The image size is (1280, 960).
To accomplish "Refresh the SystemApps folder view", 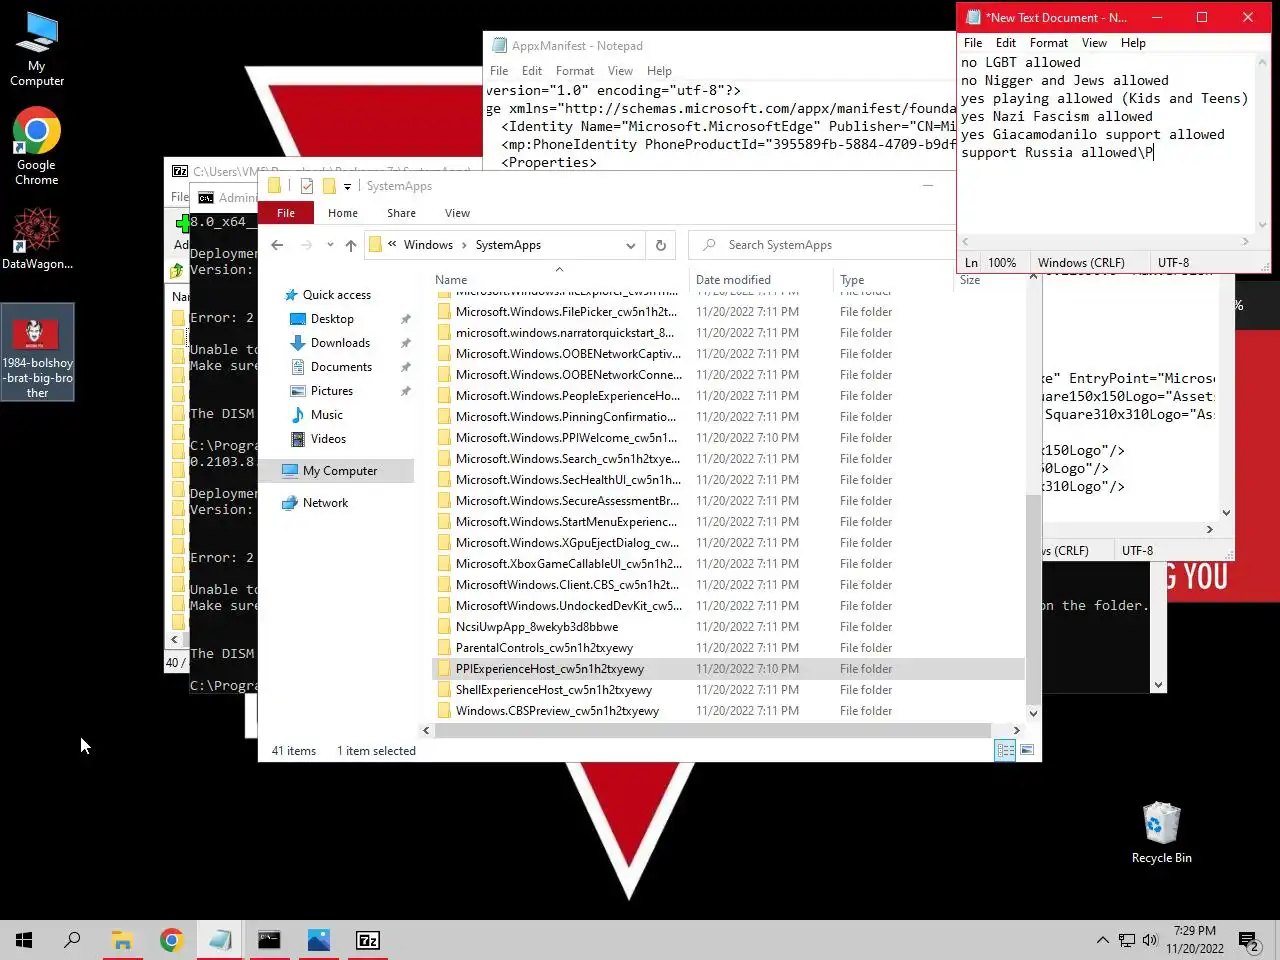I will [660, 245].
